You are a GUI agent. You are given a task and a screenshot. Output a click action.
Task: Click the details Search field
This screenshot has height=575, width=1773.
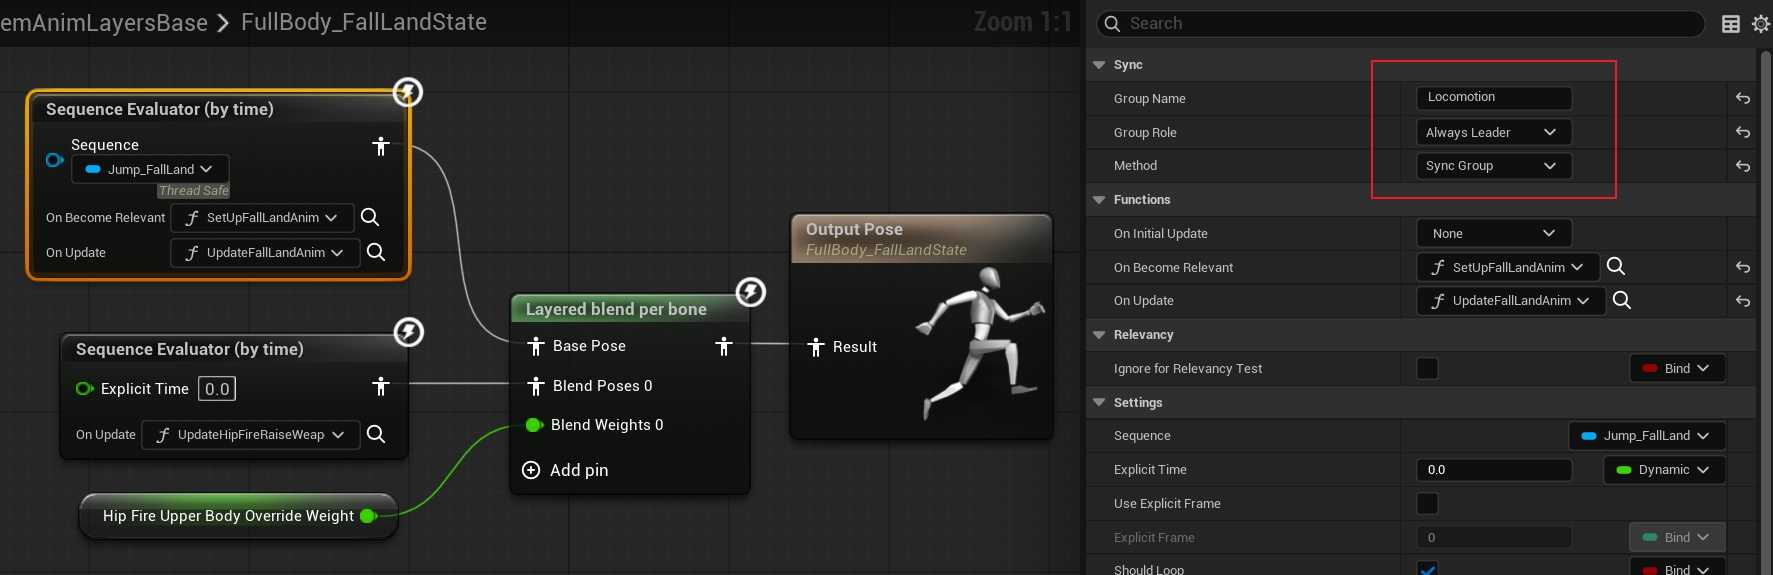click(1400, 24)
